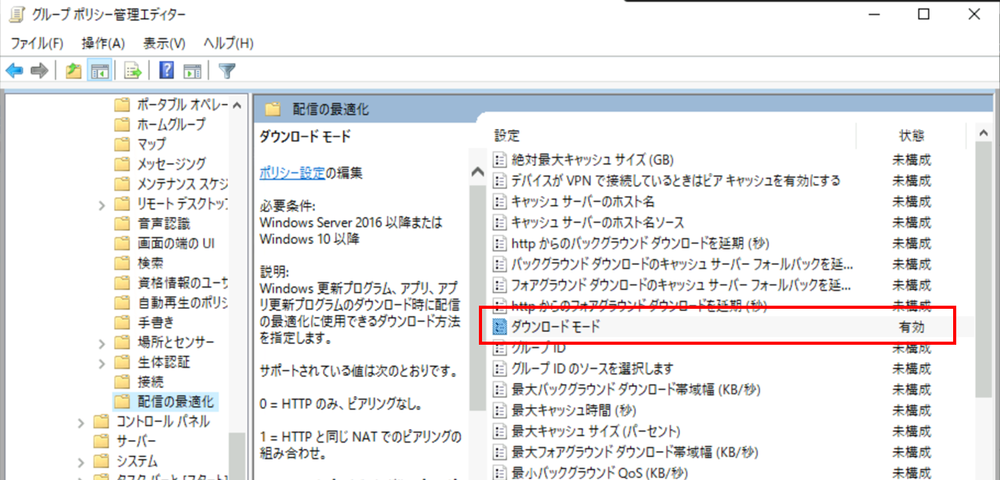The height and width of the screenshot is (480, 1000).
Task: Click the Up One Level folder icon
Action: pyautogui.click(x=73, y=71)
